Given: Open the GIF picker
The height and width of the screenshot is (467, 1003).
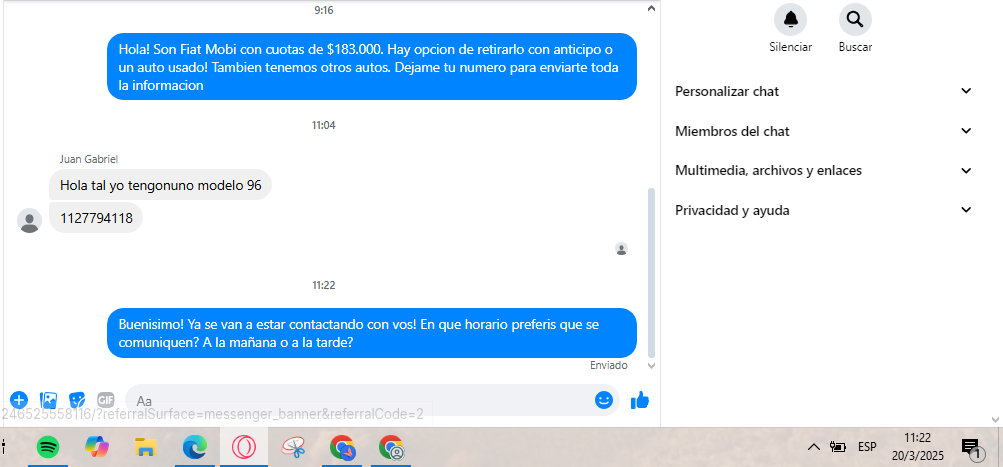Looking at the screenshot, I should pyautogui.click(x=106, y=400).
